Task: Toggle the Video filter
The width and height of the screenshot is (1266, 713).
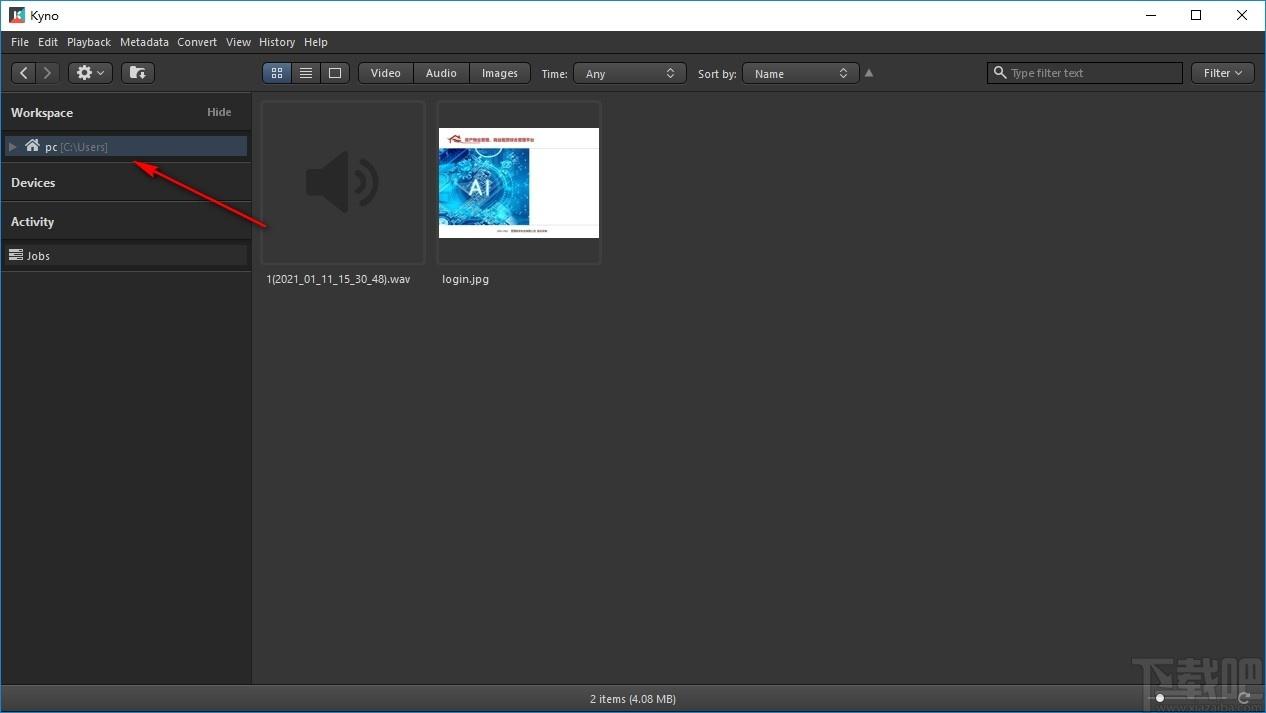Action: coord(385,73)
